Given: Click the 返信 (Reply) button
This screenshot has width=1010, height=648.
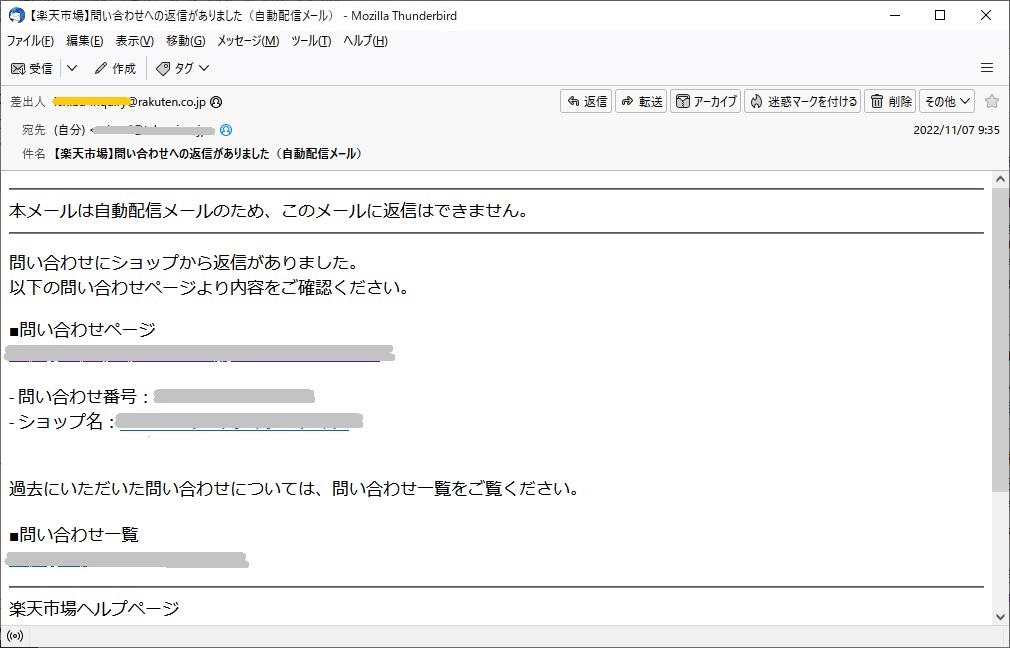Looking at the screenshot, I should point(586,101).
